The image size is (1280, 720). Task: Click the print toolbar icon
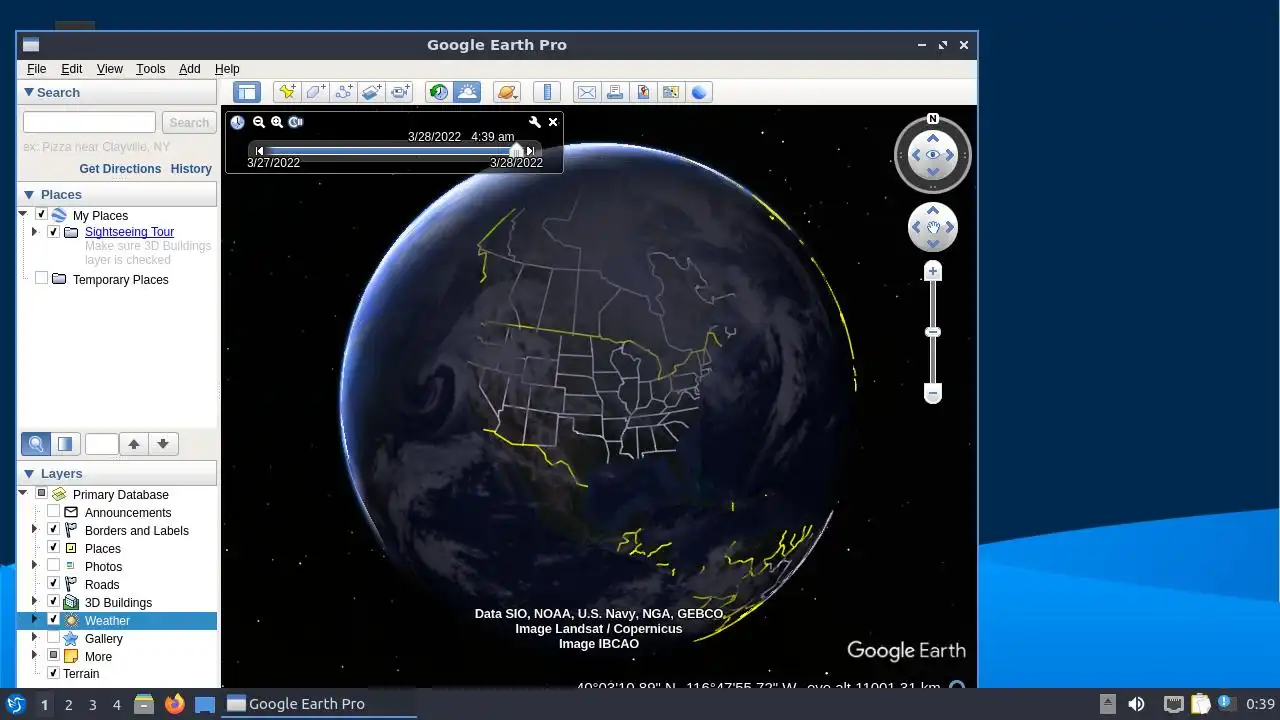[x=615, y=92]
